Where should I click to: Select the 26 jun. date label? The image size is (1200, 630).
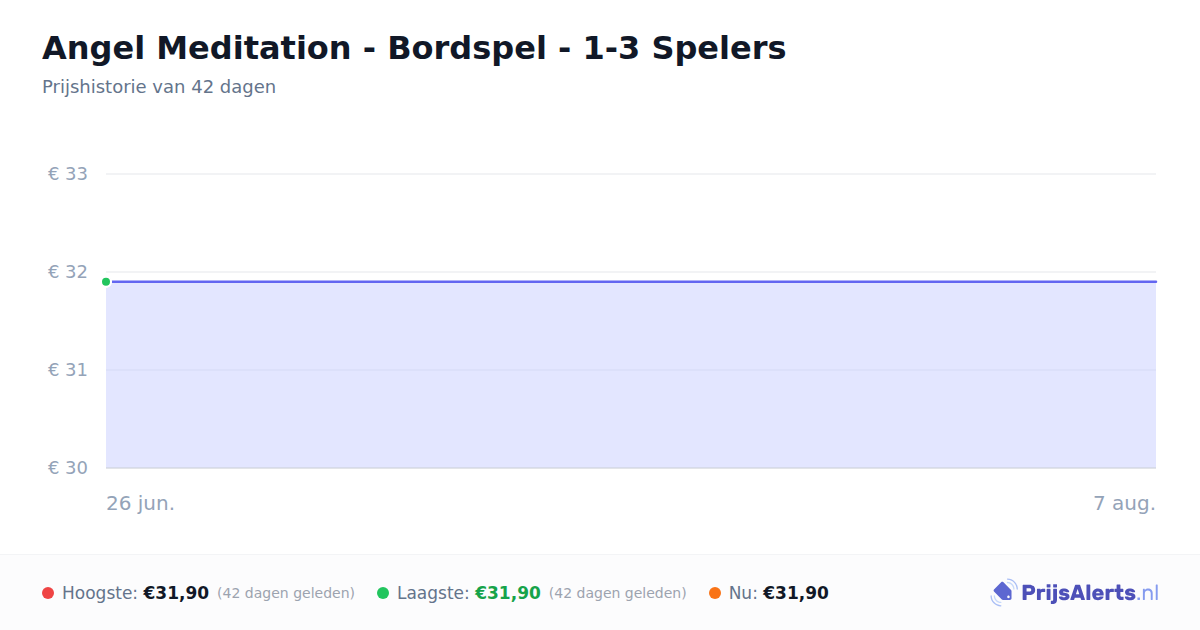[141, 503]
